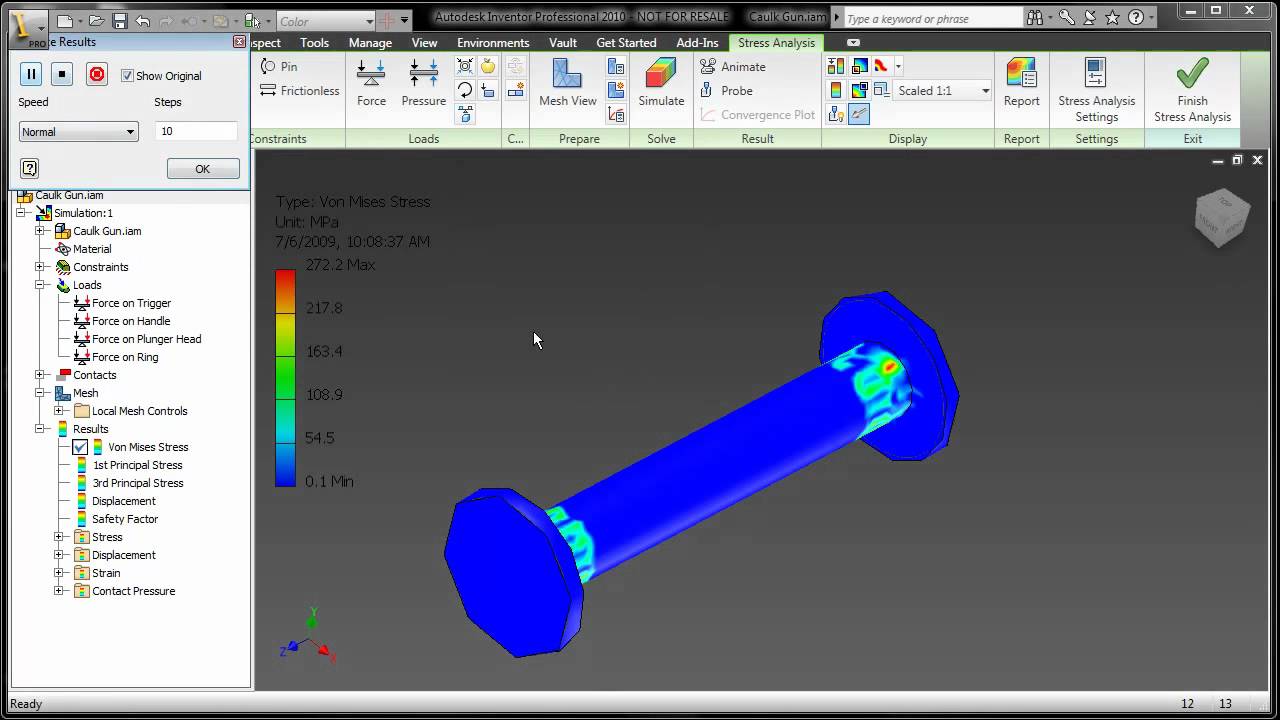
Task: Open the help question mark icon
Action: (1134, 18)
